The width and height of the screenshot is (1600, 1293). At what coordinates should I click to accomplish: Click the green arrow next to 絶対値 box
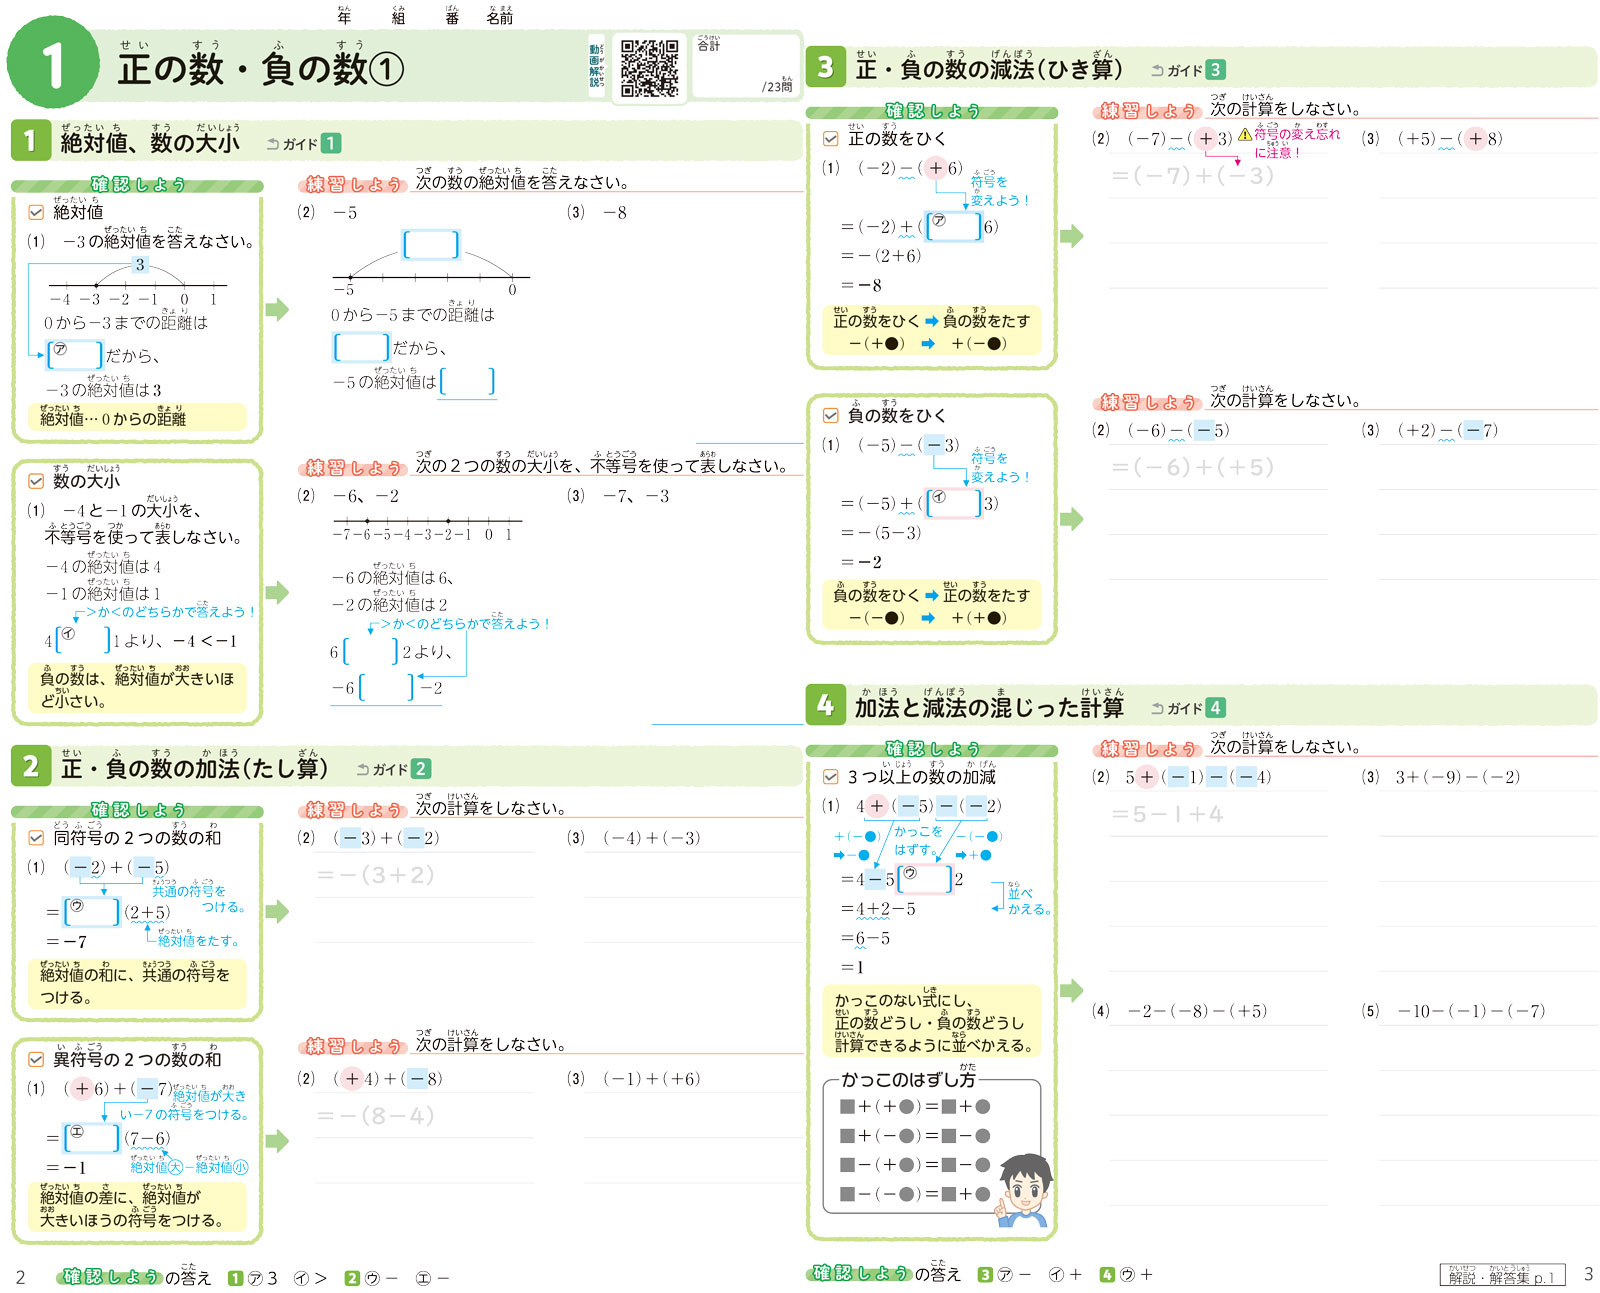[277, 310]
